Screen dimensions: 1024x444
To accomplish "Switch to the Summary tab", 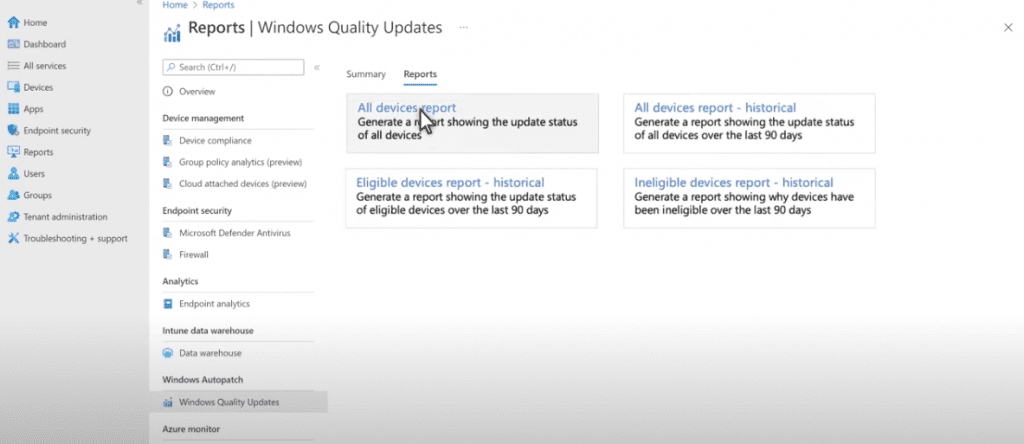I will click(366, 74).
